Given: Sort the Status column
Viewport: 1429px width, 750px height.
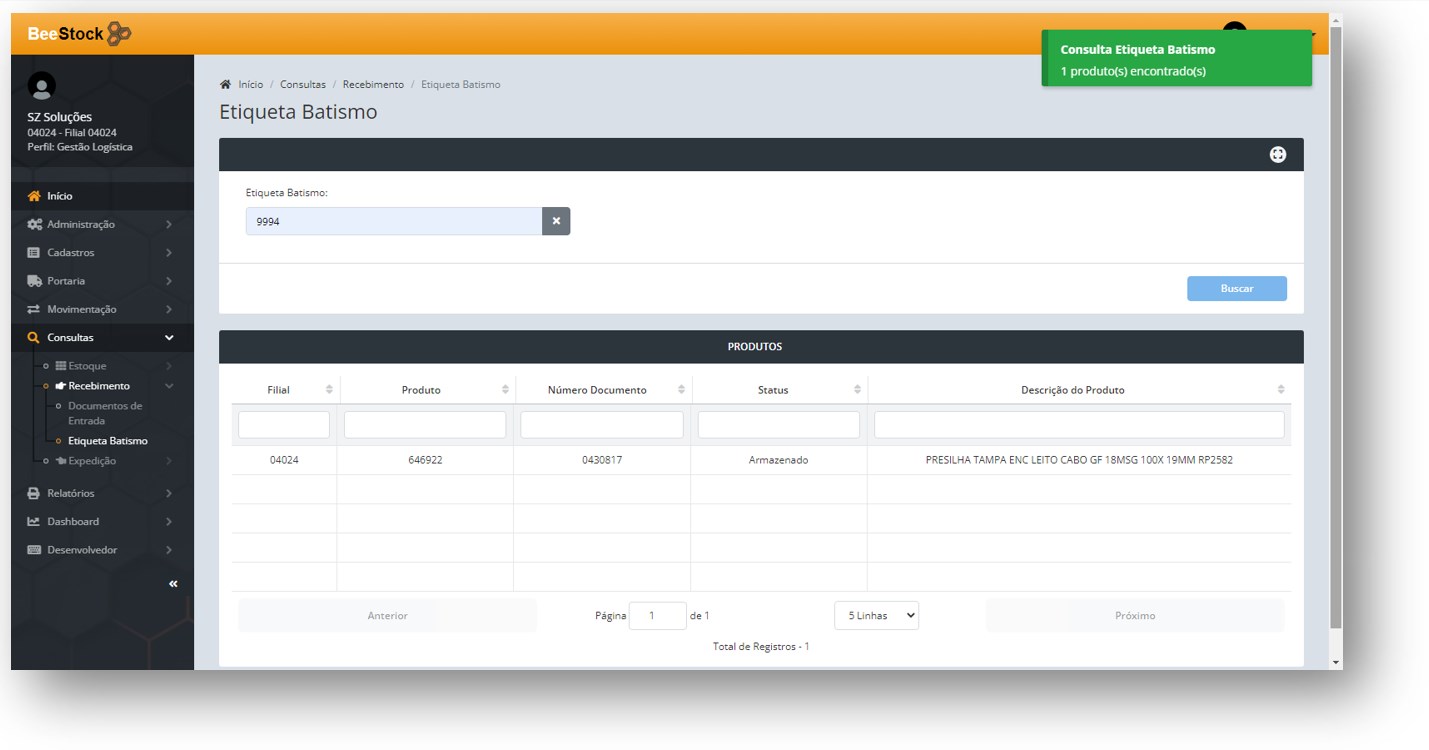Looking at the screenshot, I should coord(857,390).
